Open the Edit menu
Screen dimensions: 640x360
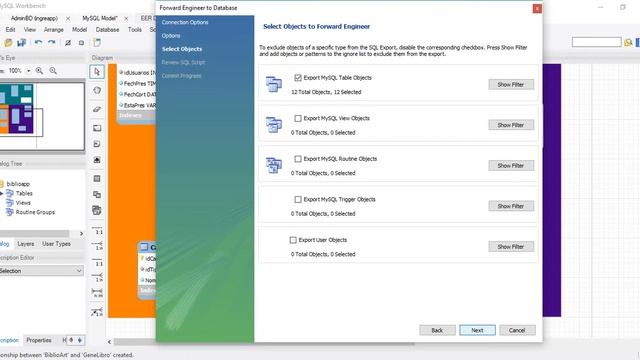tap(11, 30)
